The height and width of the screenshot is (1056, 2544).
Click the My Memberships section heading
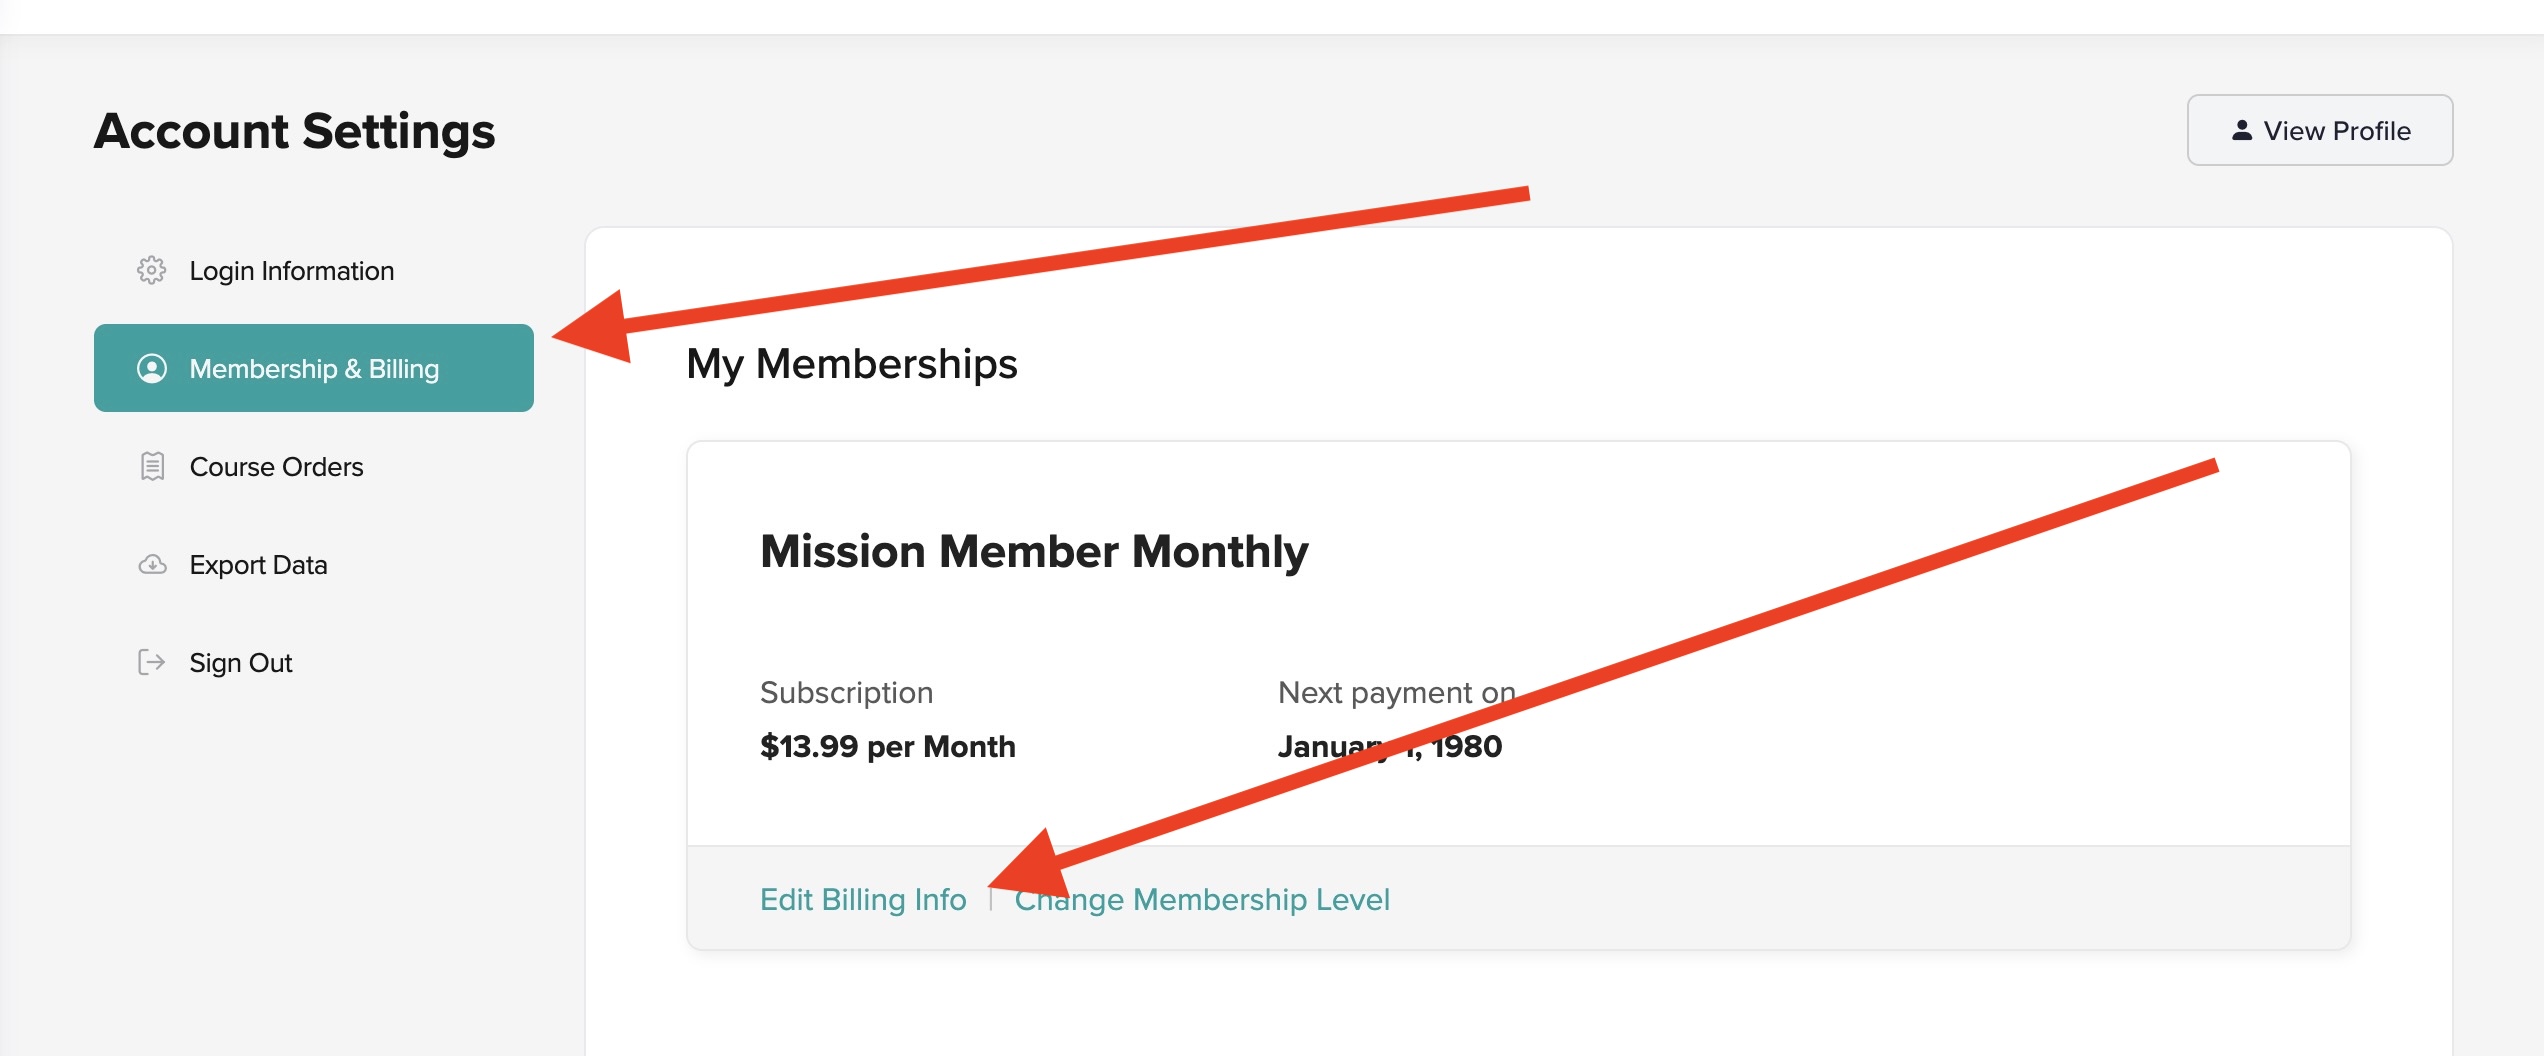coord(851,364)
